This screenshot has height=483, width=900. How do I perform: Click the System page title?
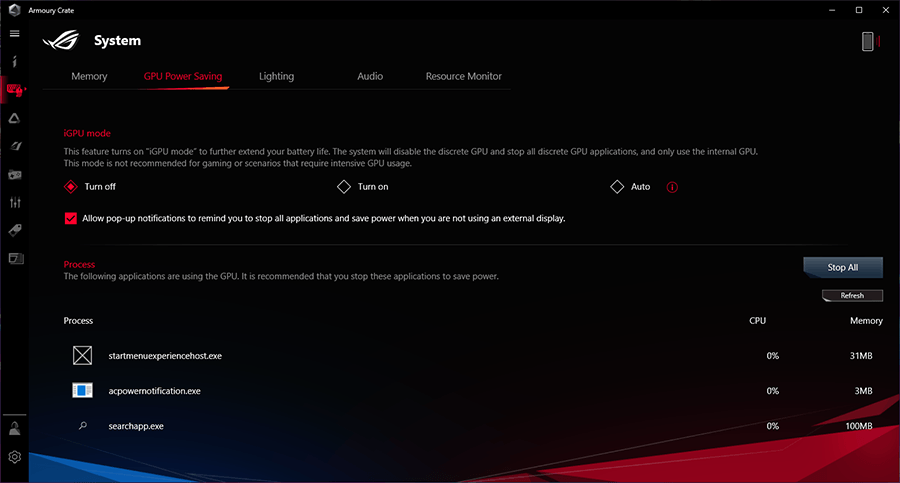[x=117, y=40]
